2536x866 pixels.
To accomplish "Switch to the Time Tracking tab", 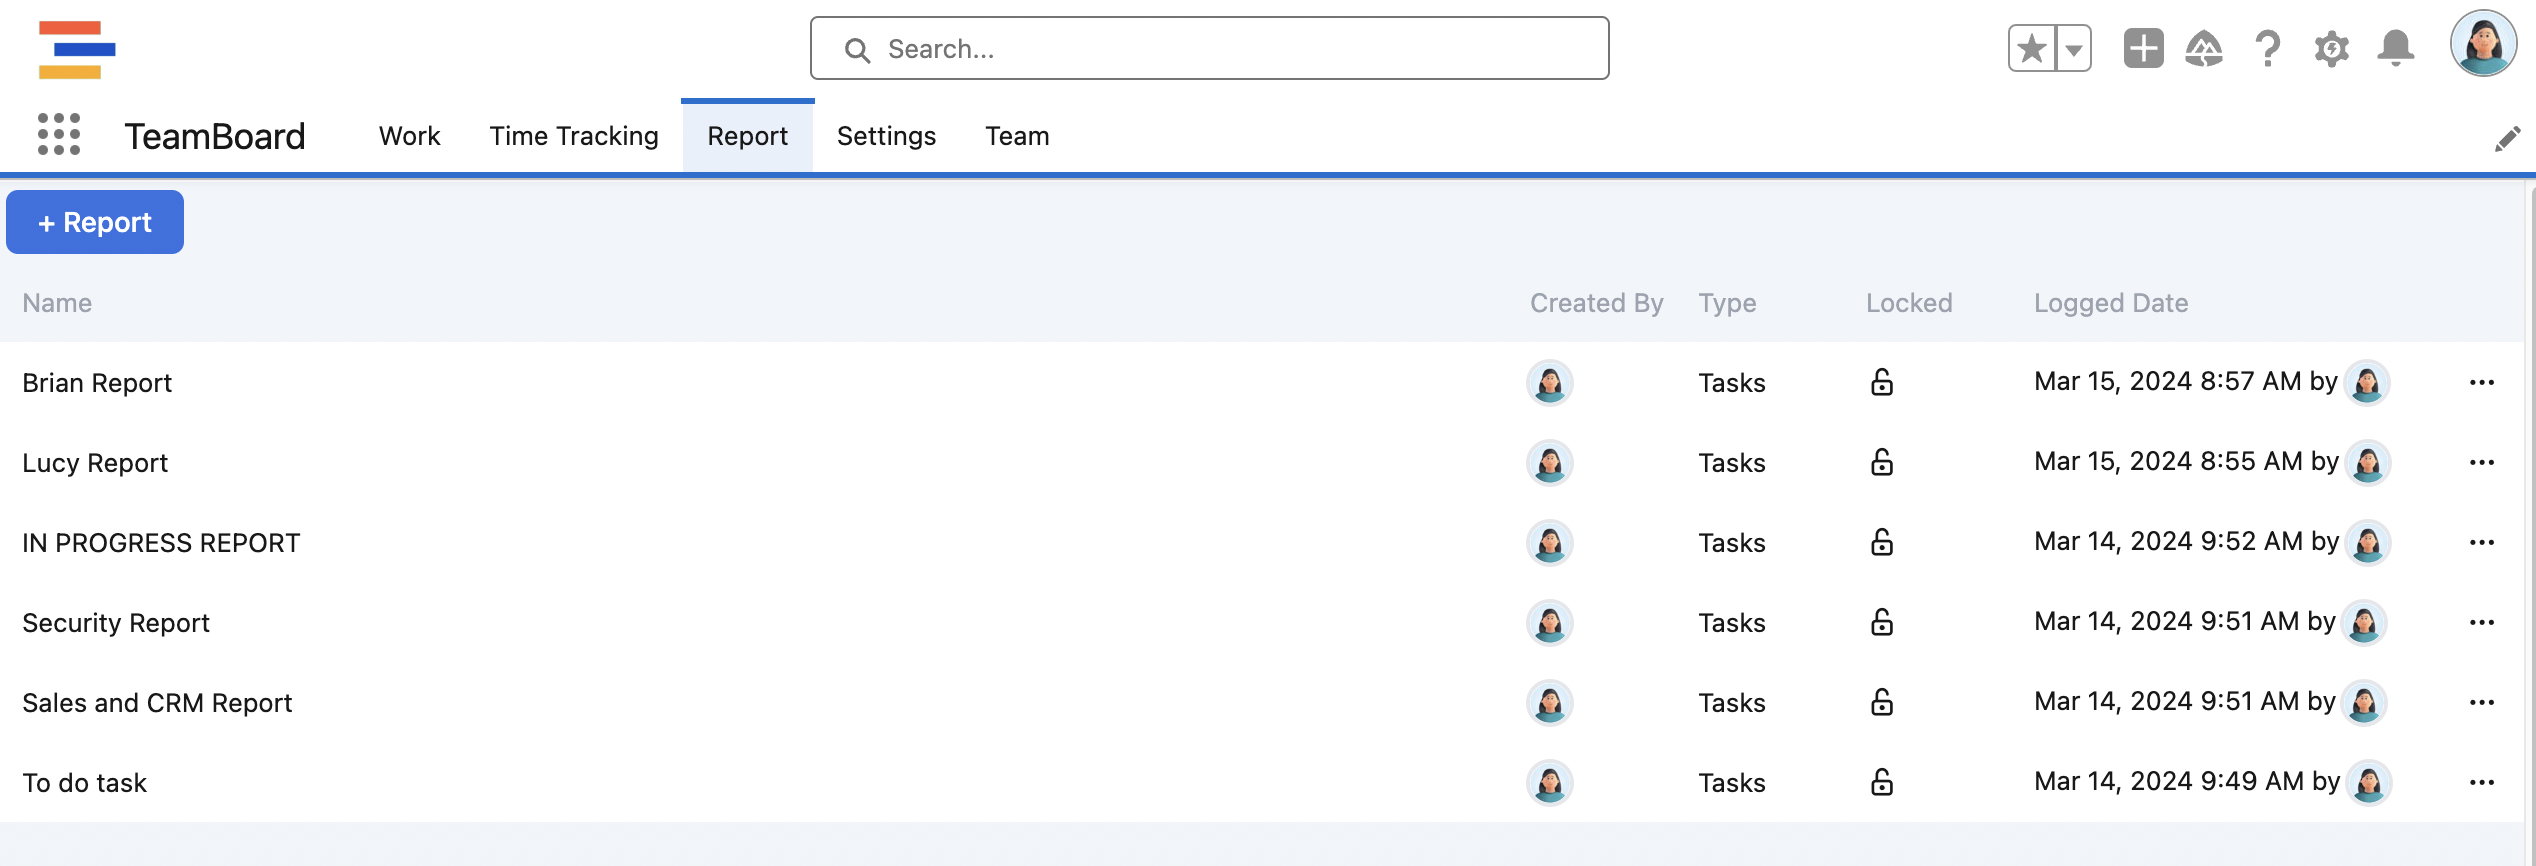I will (x=574, y=136).
